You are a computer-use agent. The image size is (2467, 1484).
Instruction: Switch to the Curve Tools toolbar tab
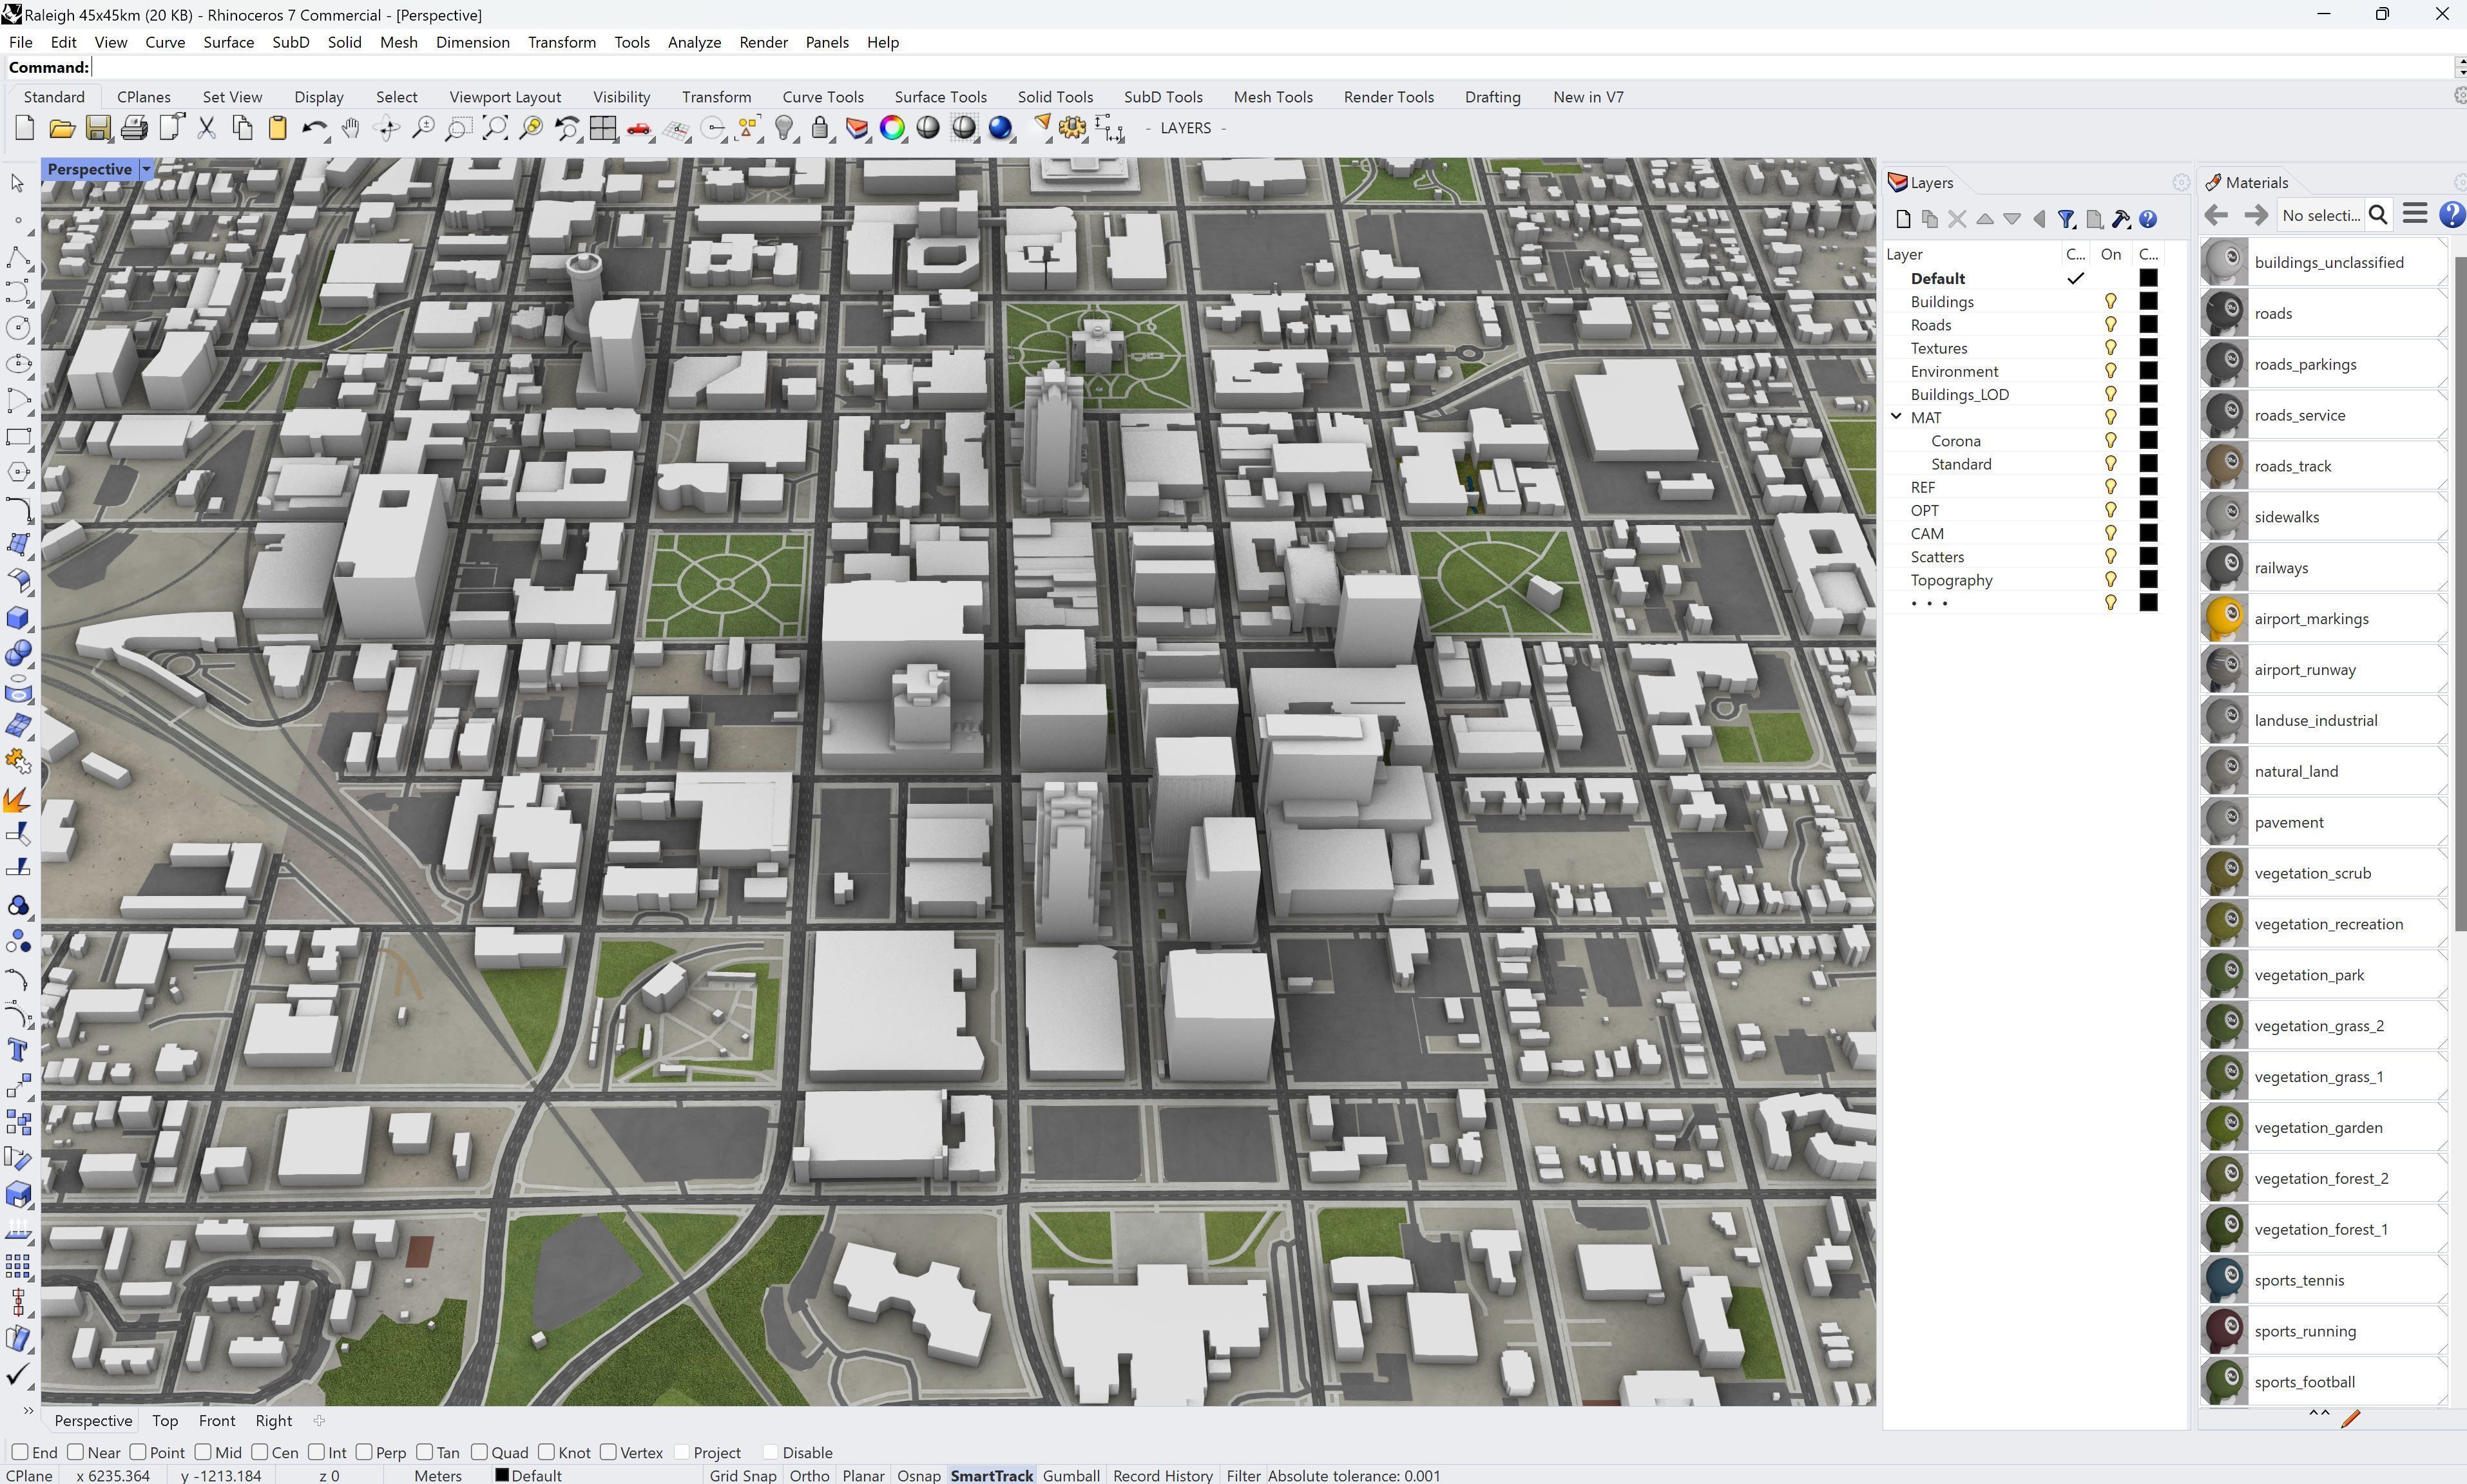point(822,97)
